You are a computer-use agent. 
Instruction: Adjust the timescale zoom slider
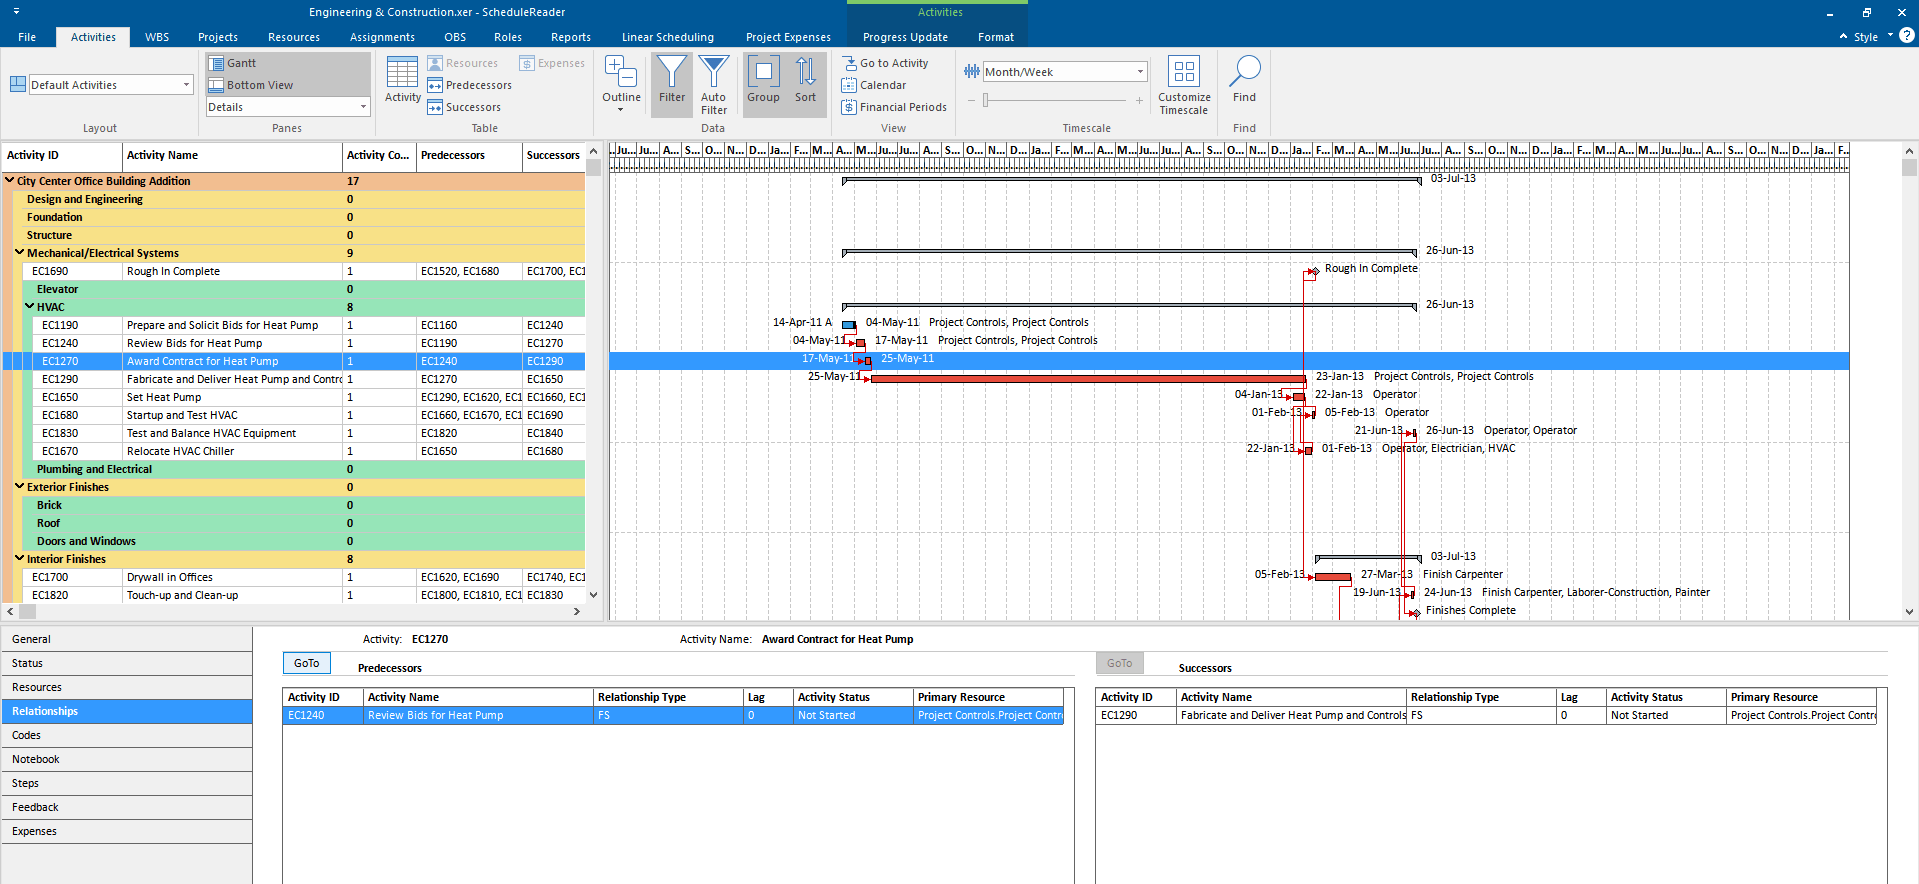pos(986,100)
